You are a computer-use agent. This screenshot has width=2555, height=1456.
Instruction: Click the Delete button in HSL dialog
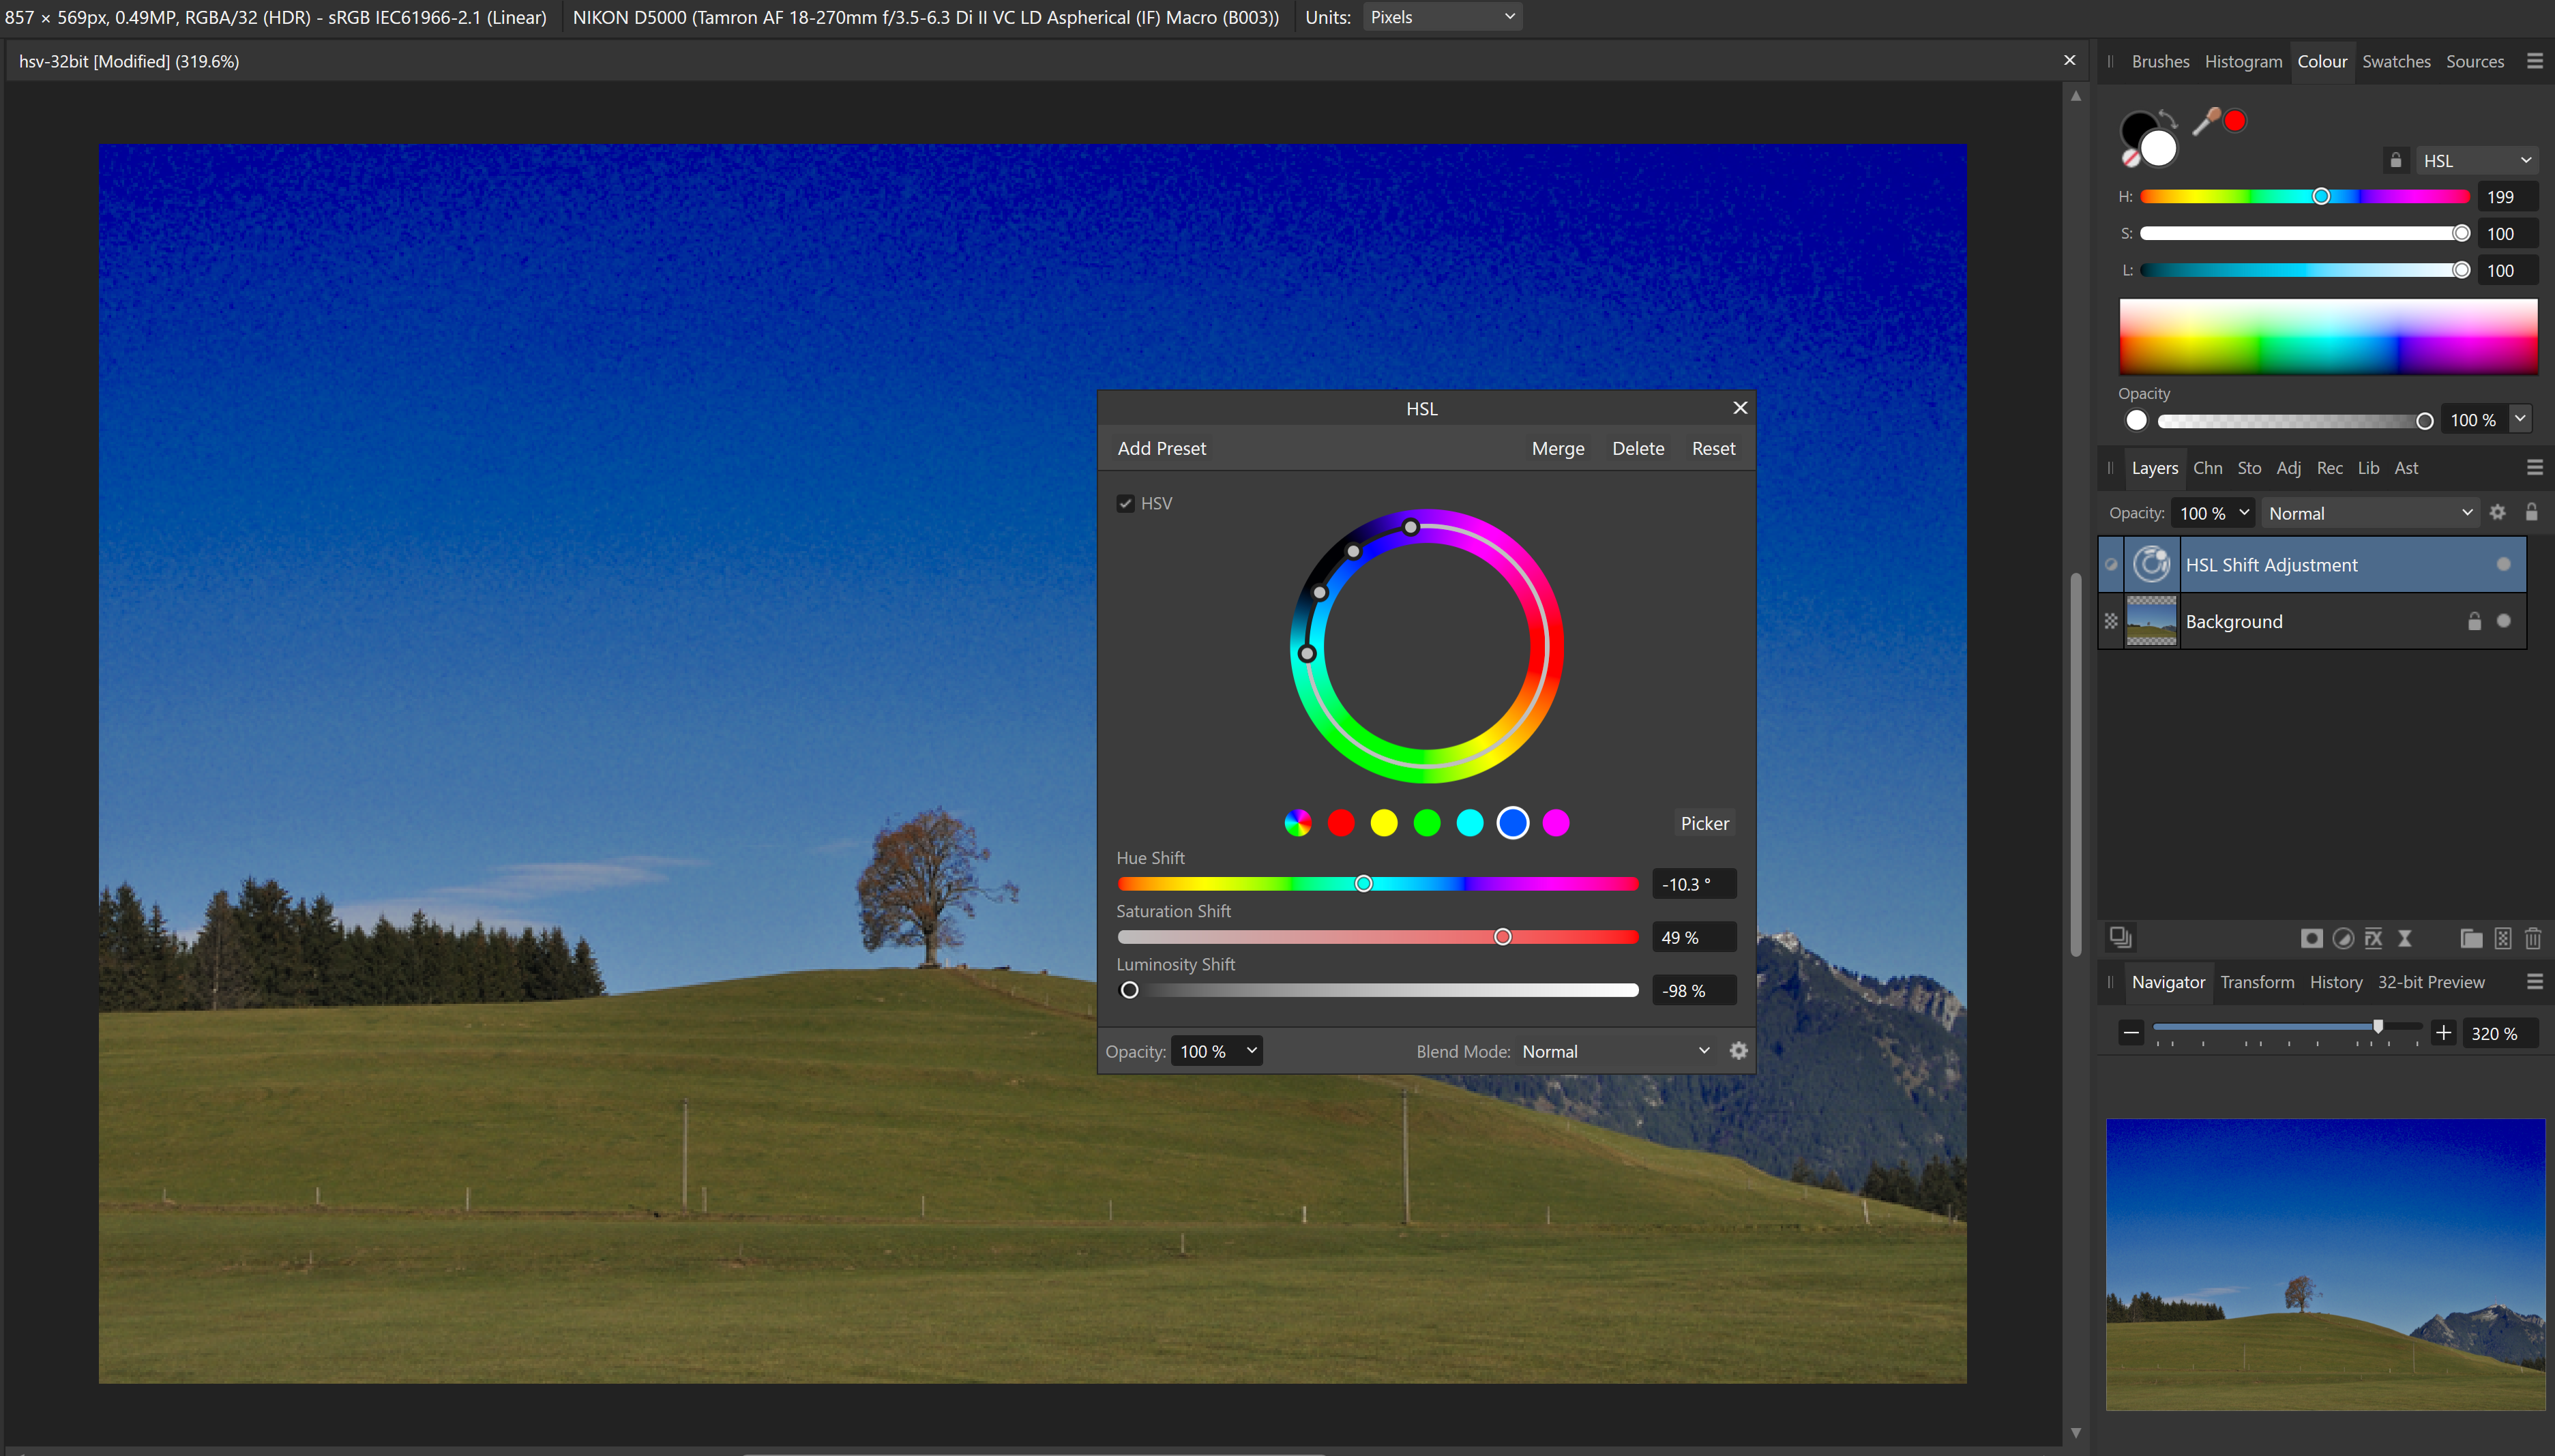click(x=1637, y=448)
